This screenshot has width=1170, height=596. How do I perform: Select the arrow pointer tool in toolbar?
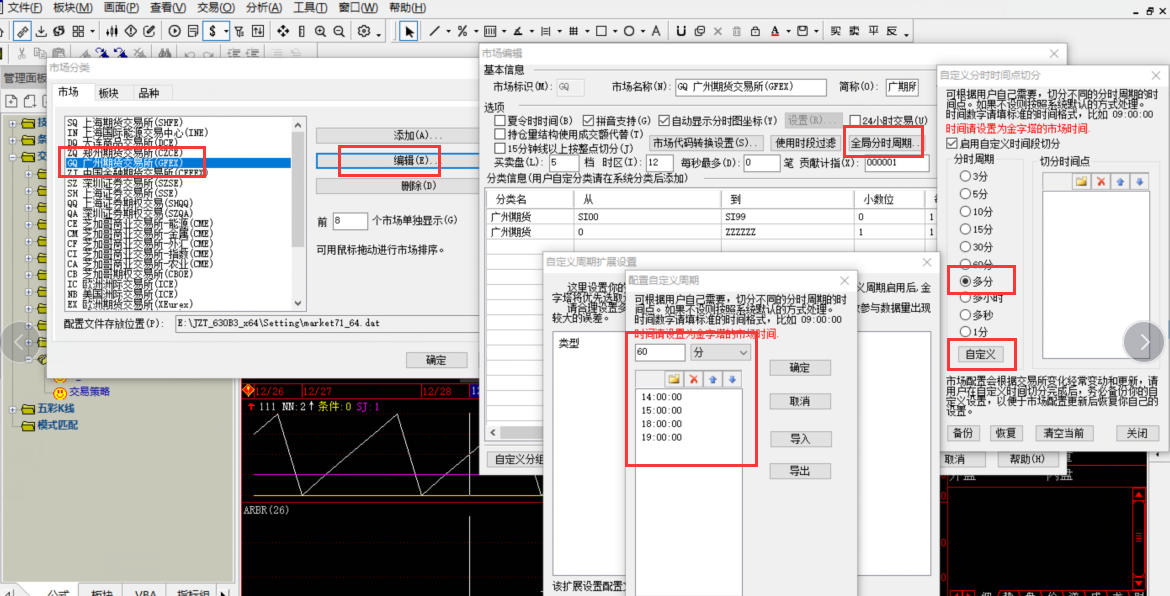(409, 32)
